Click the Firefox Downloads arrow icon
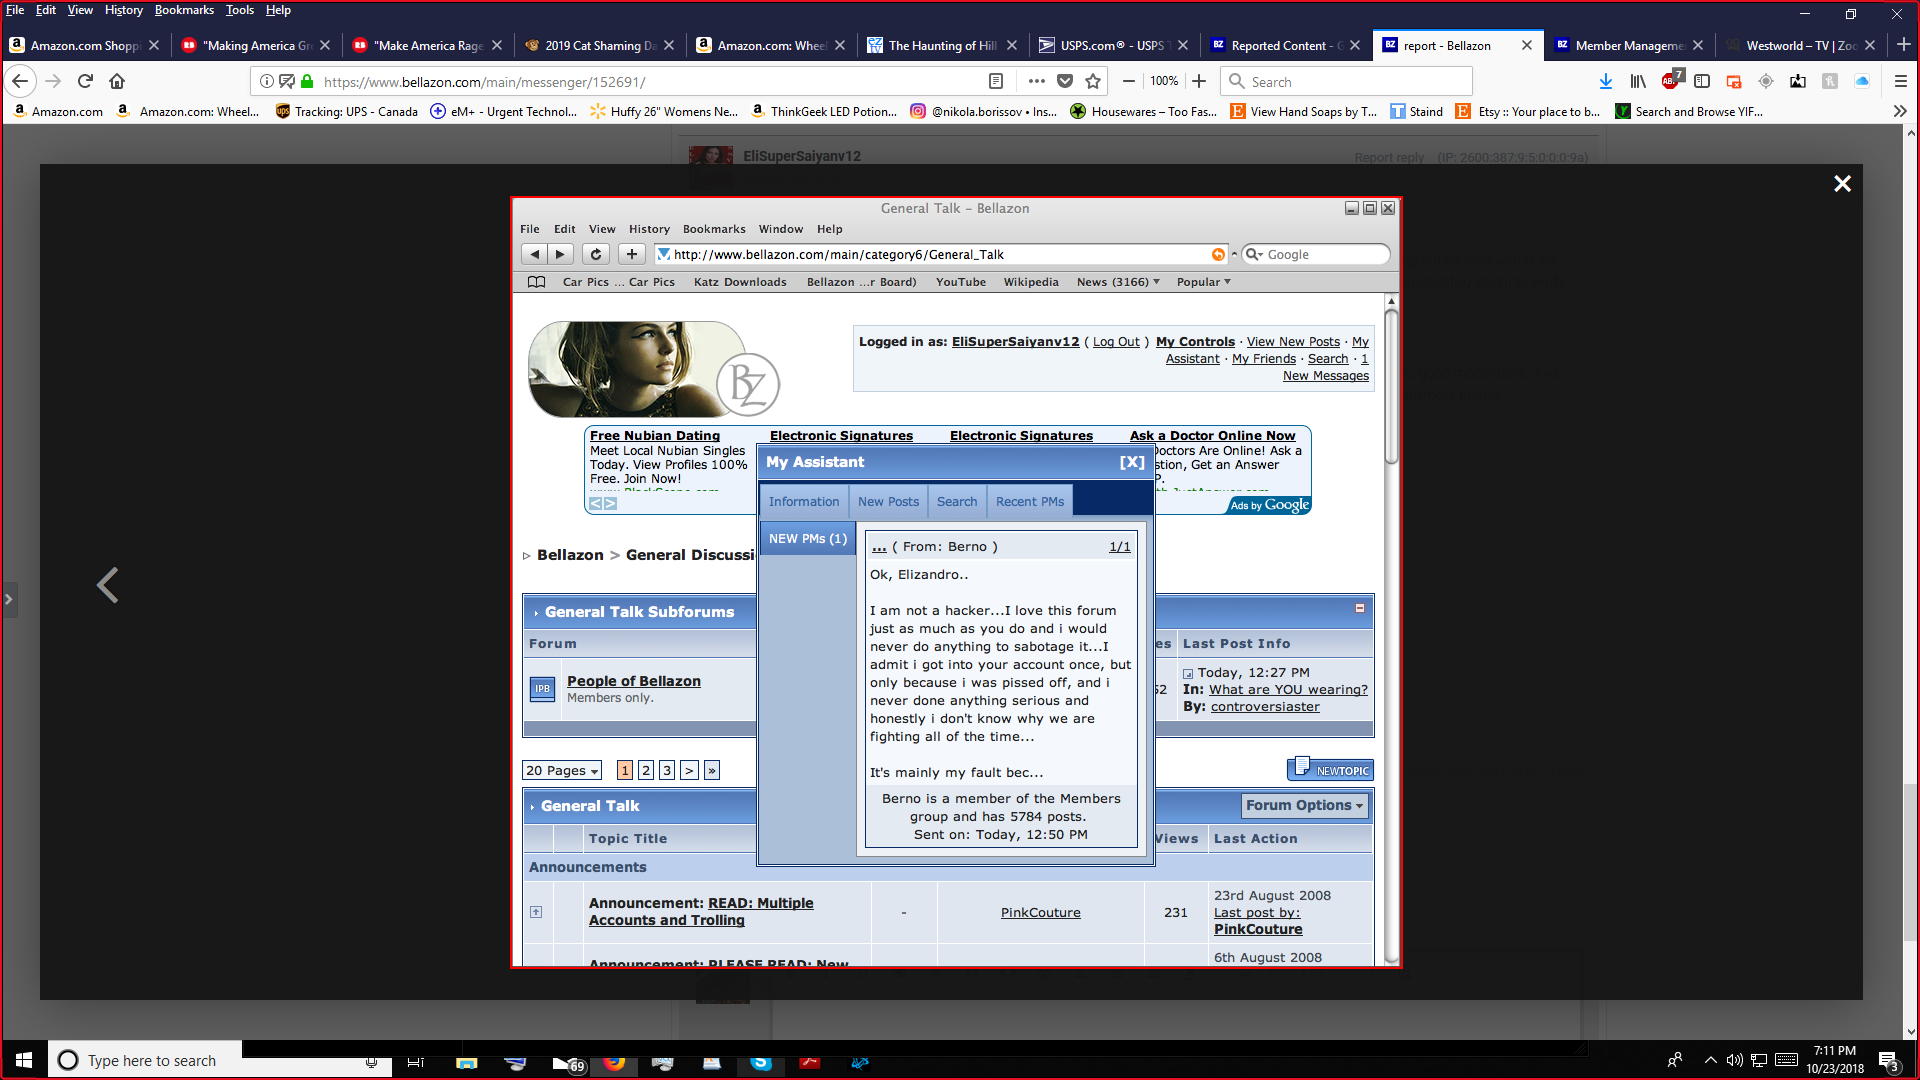Image resolution: width=1920 pixels, height=1080 pixels. pos(1605,81)
